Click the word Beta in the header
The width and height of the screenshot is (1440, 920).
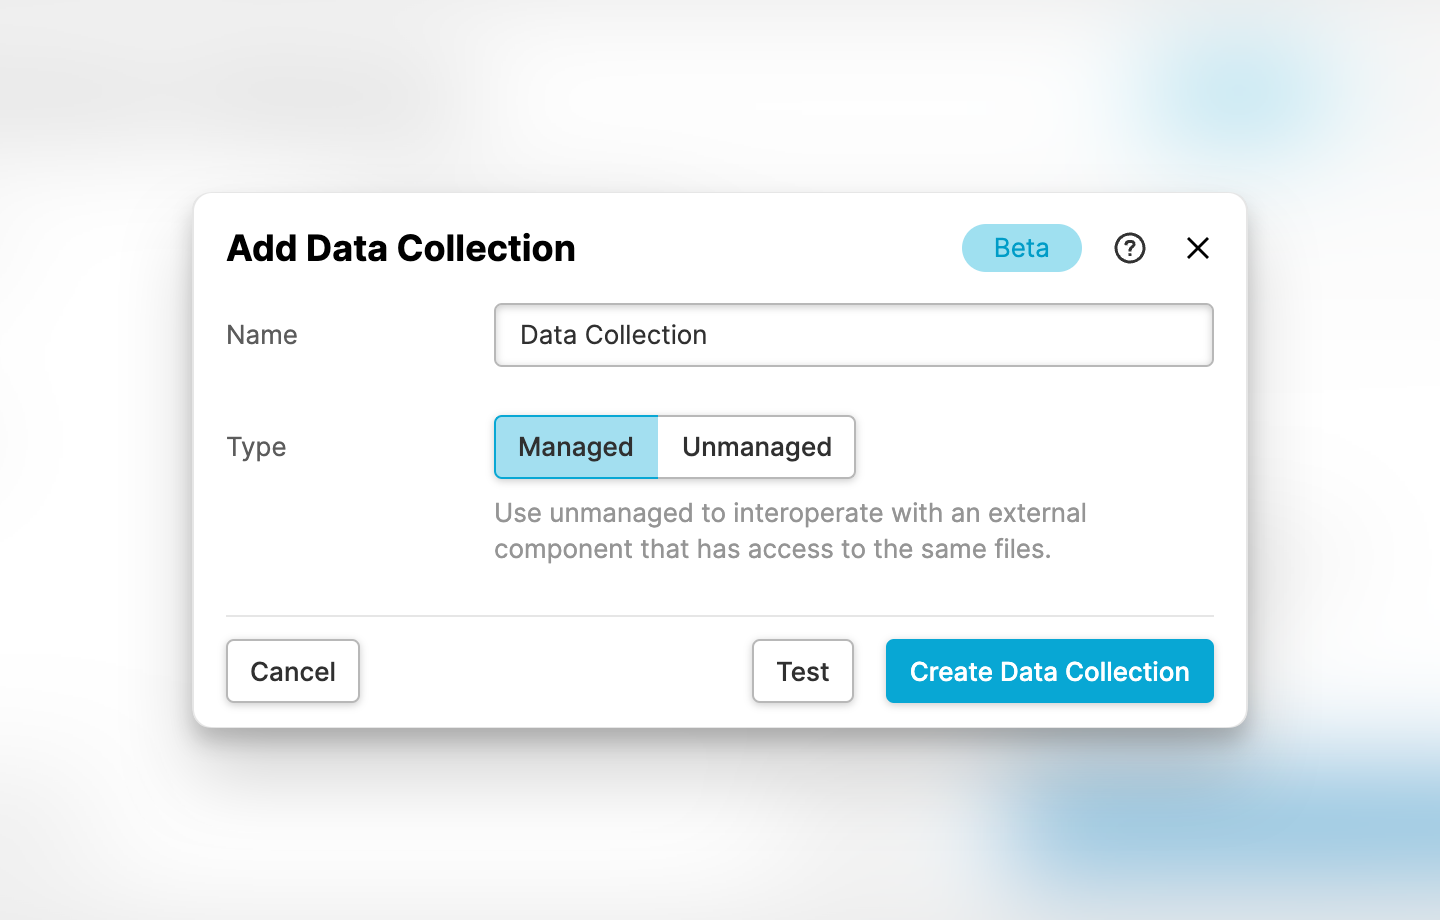(x=1021, y=248)
